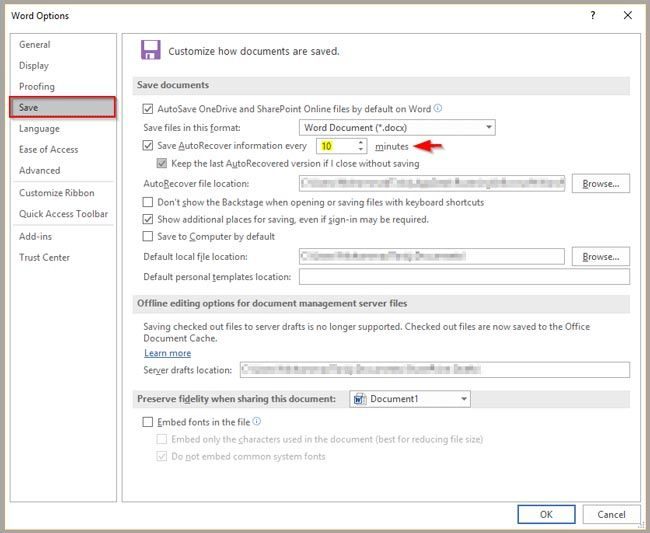The height and width of the screenshot is (533, 650).
Task: Select the Proofing category
Action: click(x=37, y=87)
